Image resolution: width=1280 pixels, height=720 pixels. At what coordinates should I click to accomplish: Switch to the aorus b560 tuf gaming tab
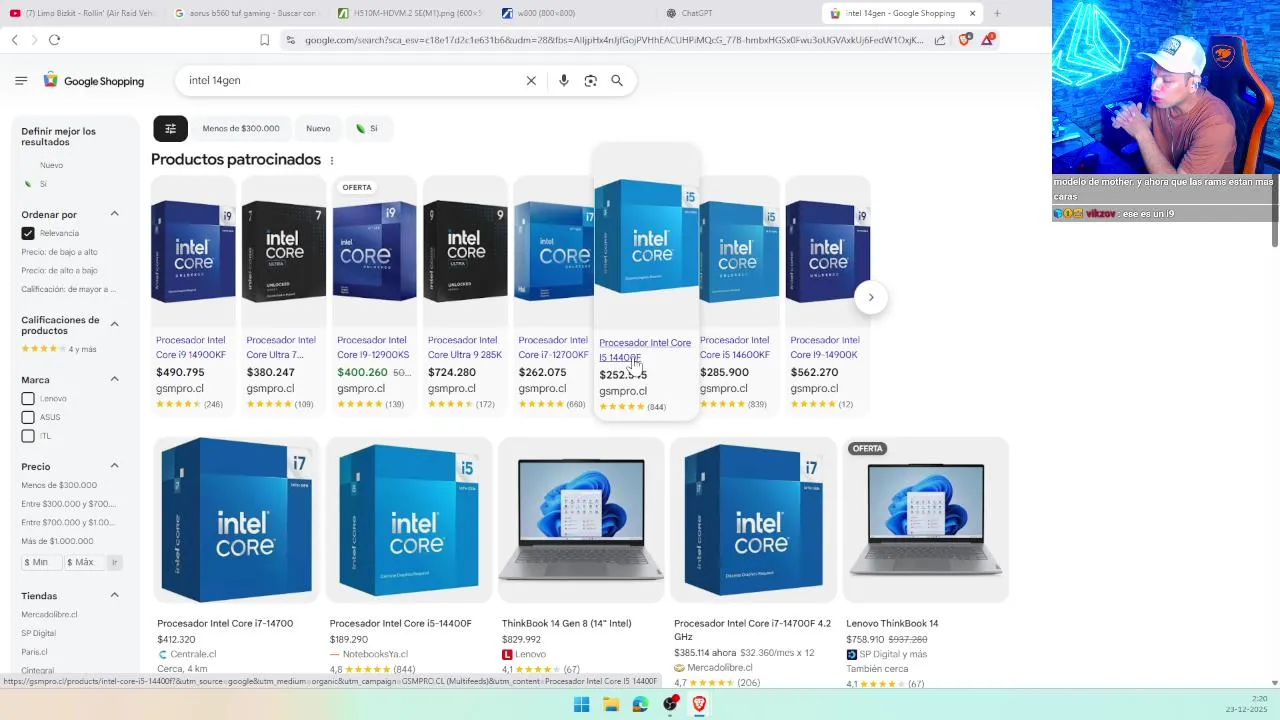pos(245,13)
